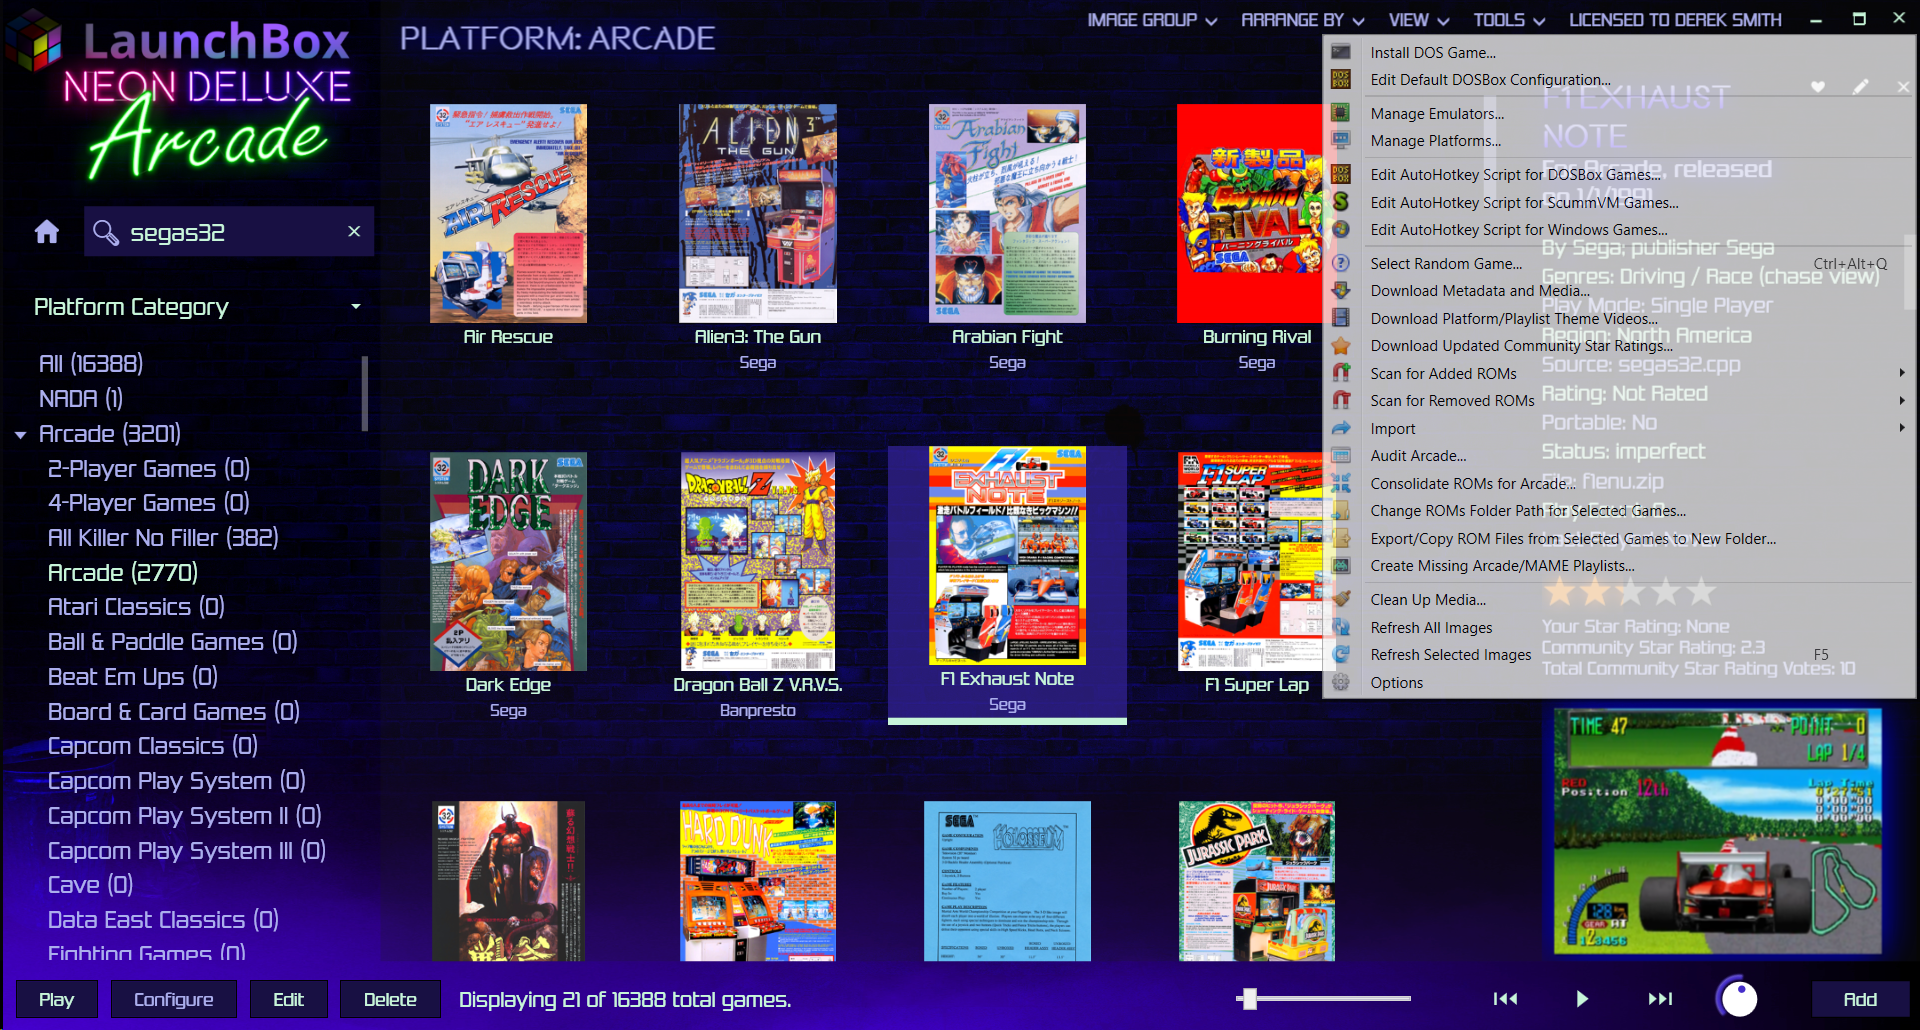The width and height of the screenshot is (1920, 1030).
Task: Expand the Scan for Removed ROMs submenu
Action: (x=1901, y=400)
